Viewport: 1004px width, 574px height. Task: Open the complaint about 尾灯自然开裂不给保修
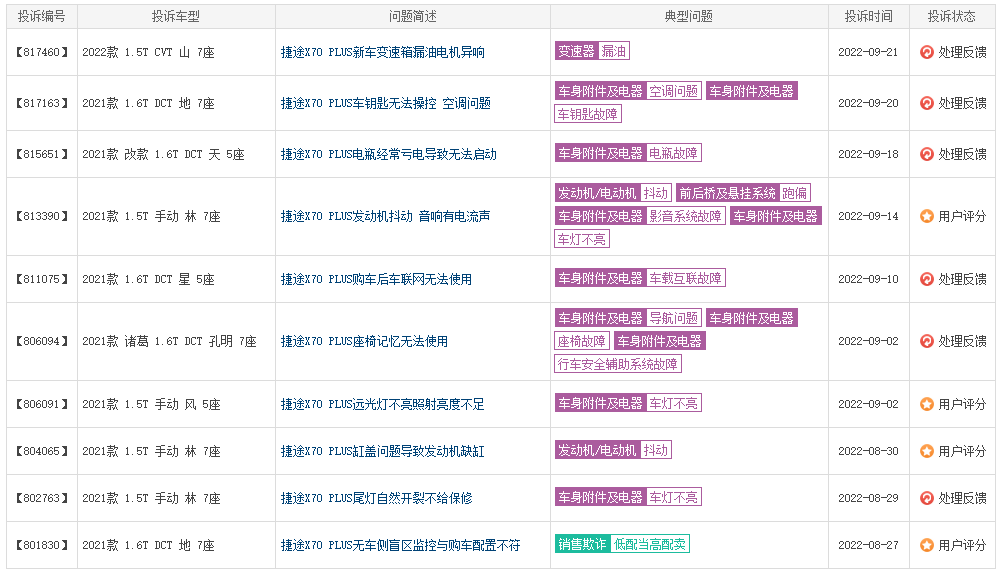[x=376, y=498]
